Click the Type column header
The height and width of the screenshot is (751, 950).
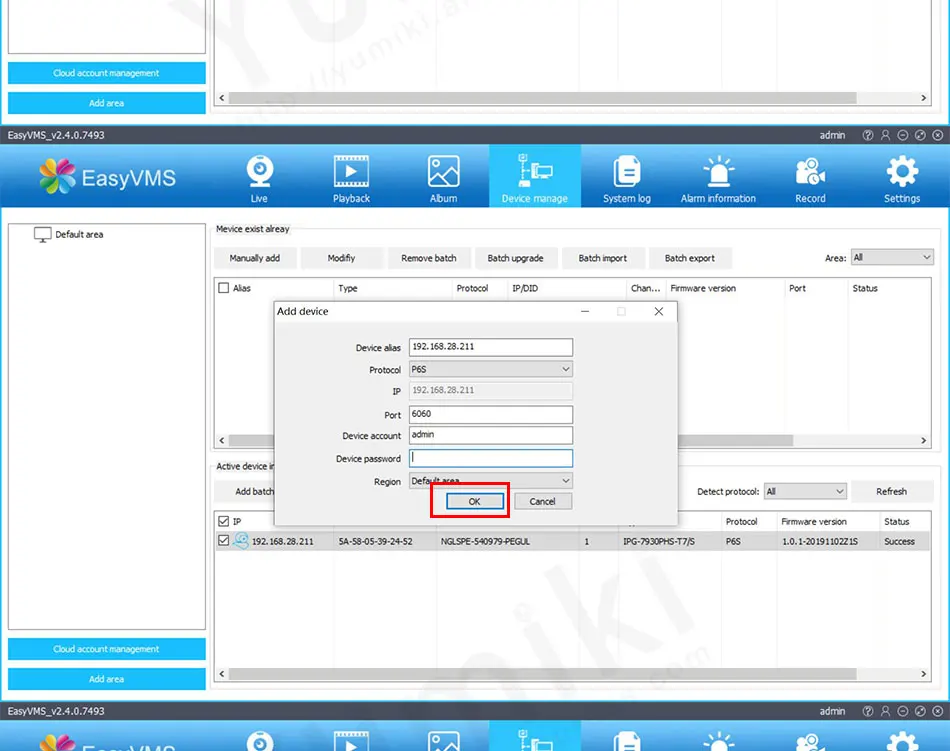(348, 288)
